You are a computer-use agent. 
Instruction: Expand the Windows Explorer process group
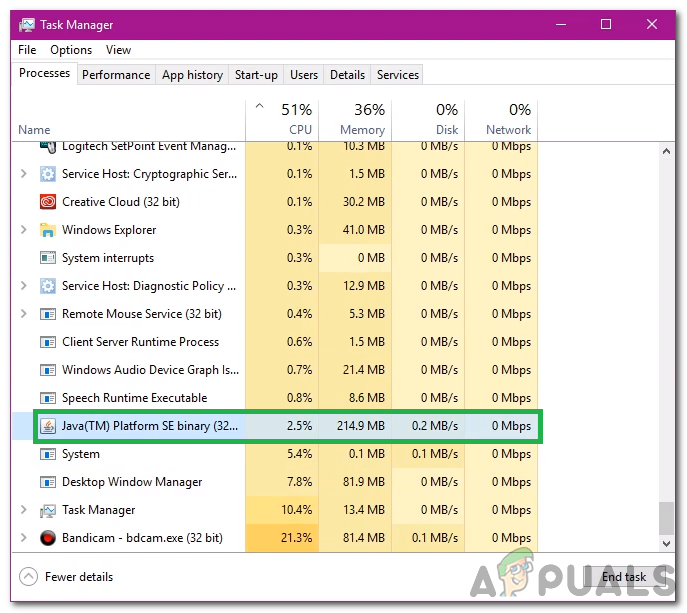[24, 230]
